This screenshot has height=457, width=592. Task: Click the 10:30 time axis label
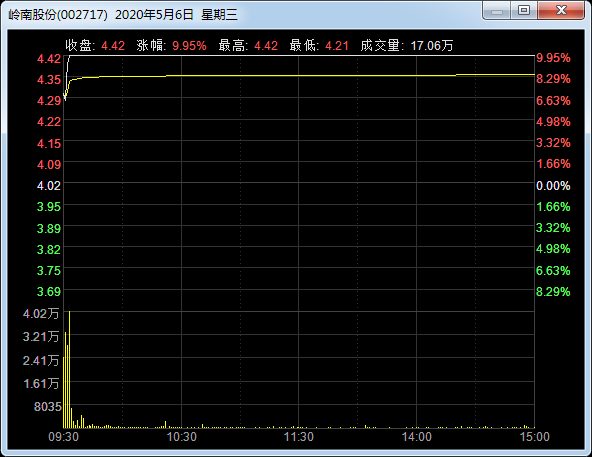click(x=182, y=437)
